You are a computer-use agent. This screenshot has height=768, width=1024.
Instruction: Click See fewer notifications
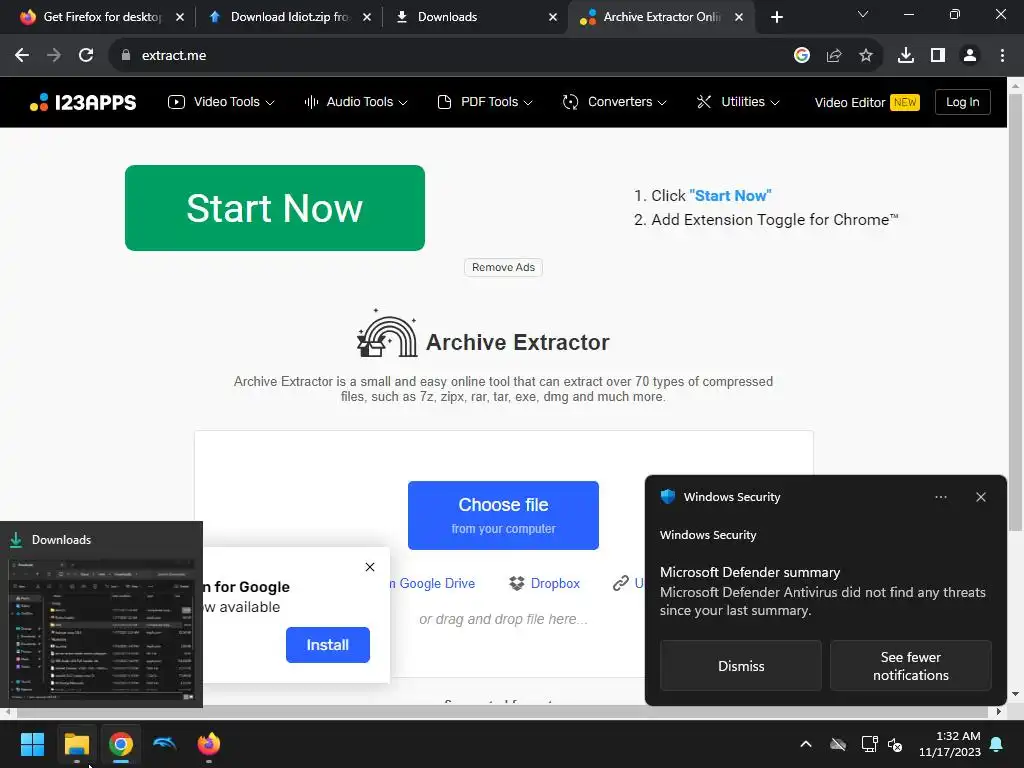point(911,665)
